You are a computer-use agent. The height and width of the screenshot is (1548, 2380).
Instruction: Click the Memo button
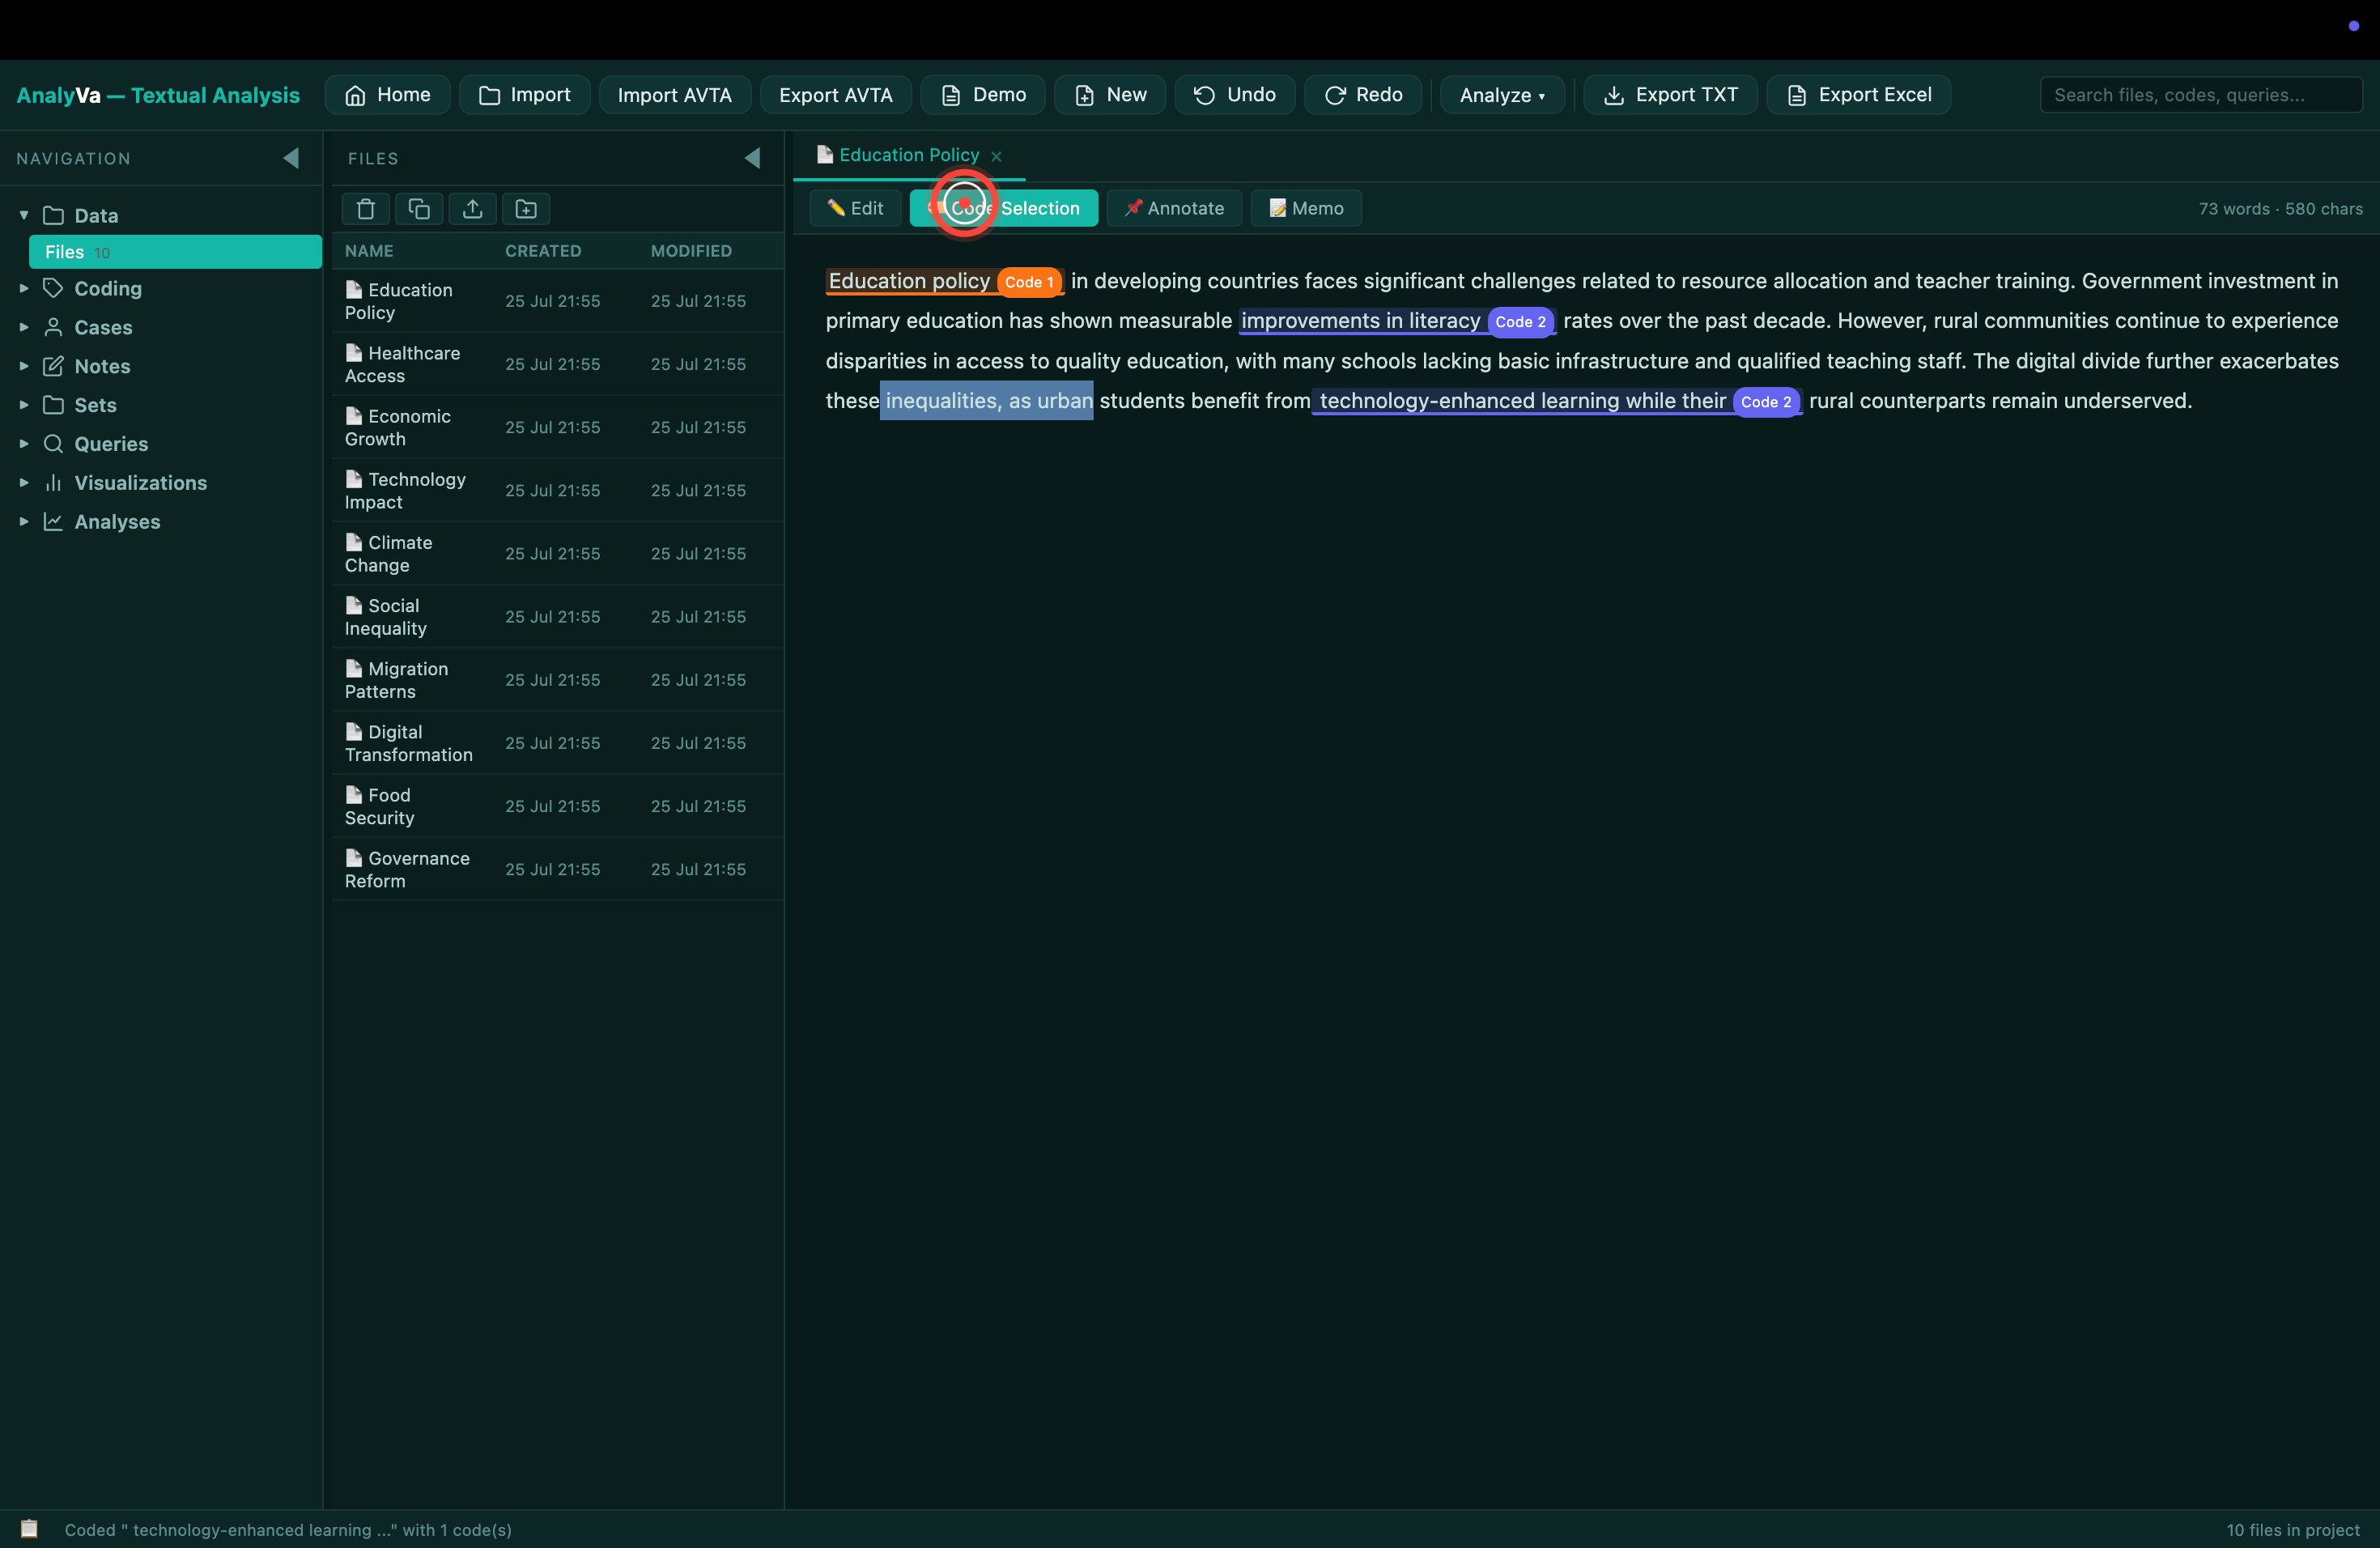pyautogui.click(x=1306, y=208)
